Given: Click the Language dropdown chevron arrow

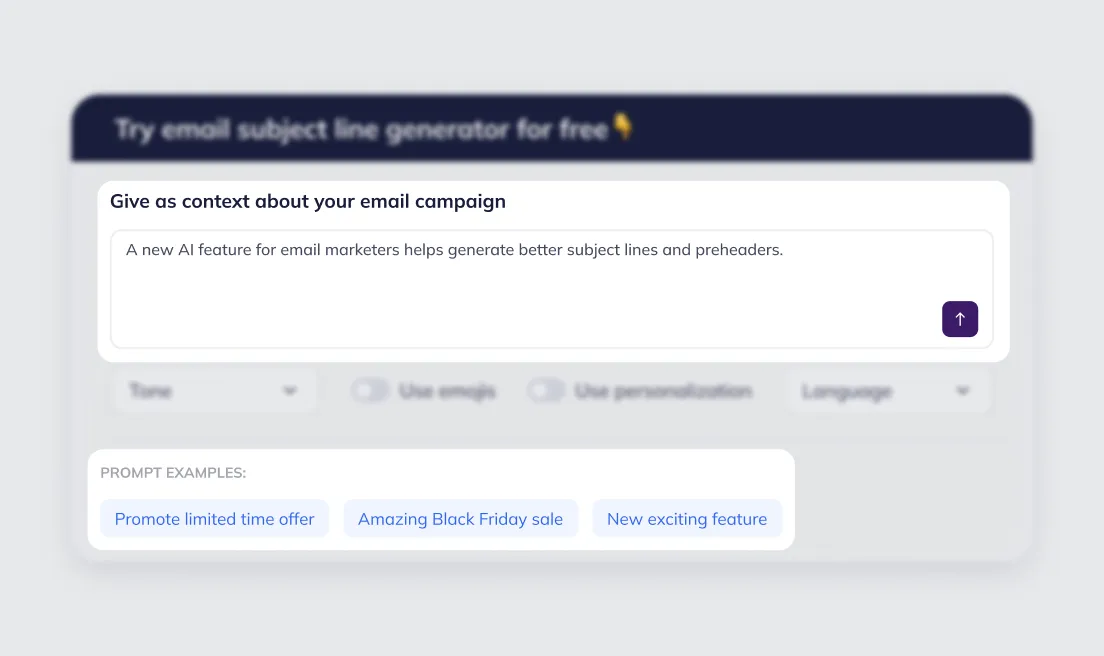Looking at the screenshot, I should coord(962,391).
